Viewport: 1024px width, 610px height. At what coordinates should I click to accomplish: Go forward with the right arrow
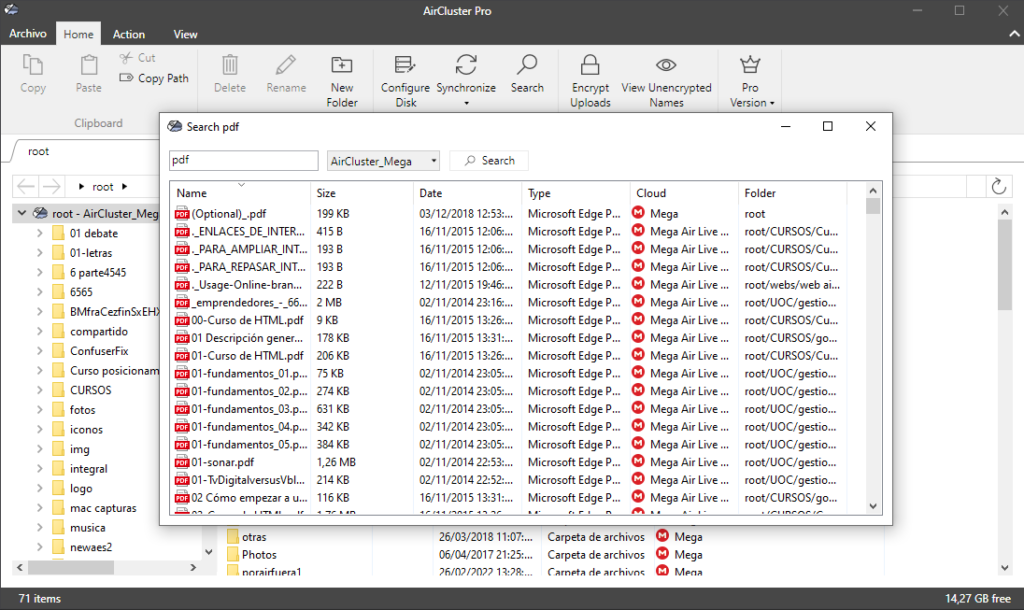pos(52,187)
